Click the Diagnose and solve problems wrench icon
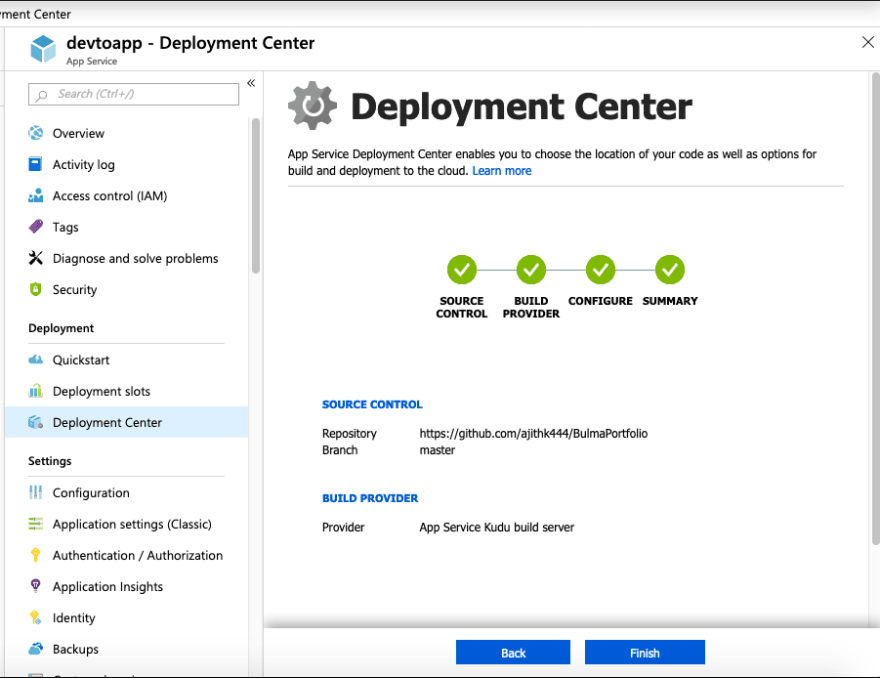 pos(35,258)
